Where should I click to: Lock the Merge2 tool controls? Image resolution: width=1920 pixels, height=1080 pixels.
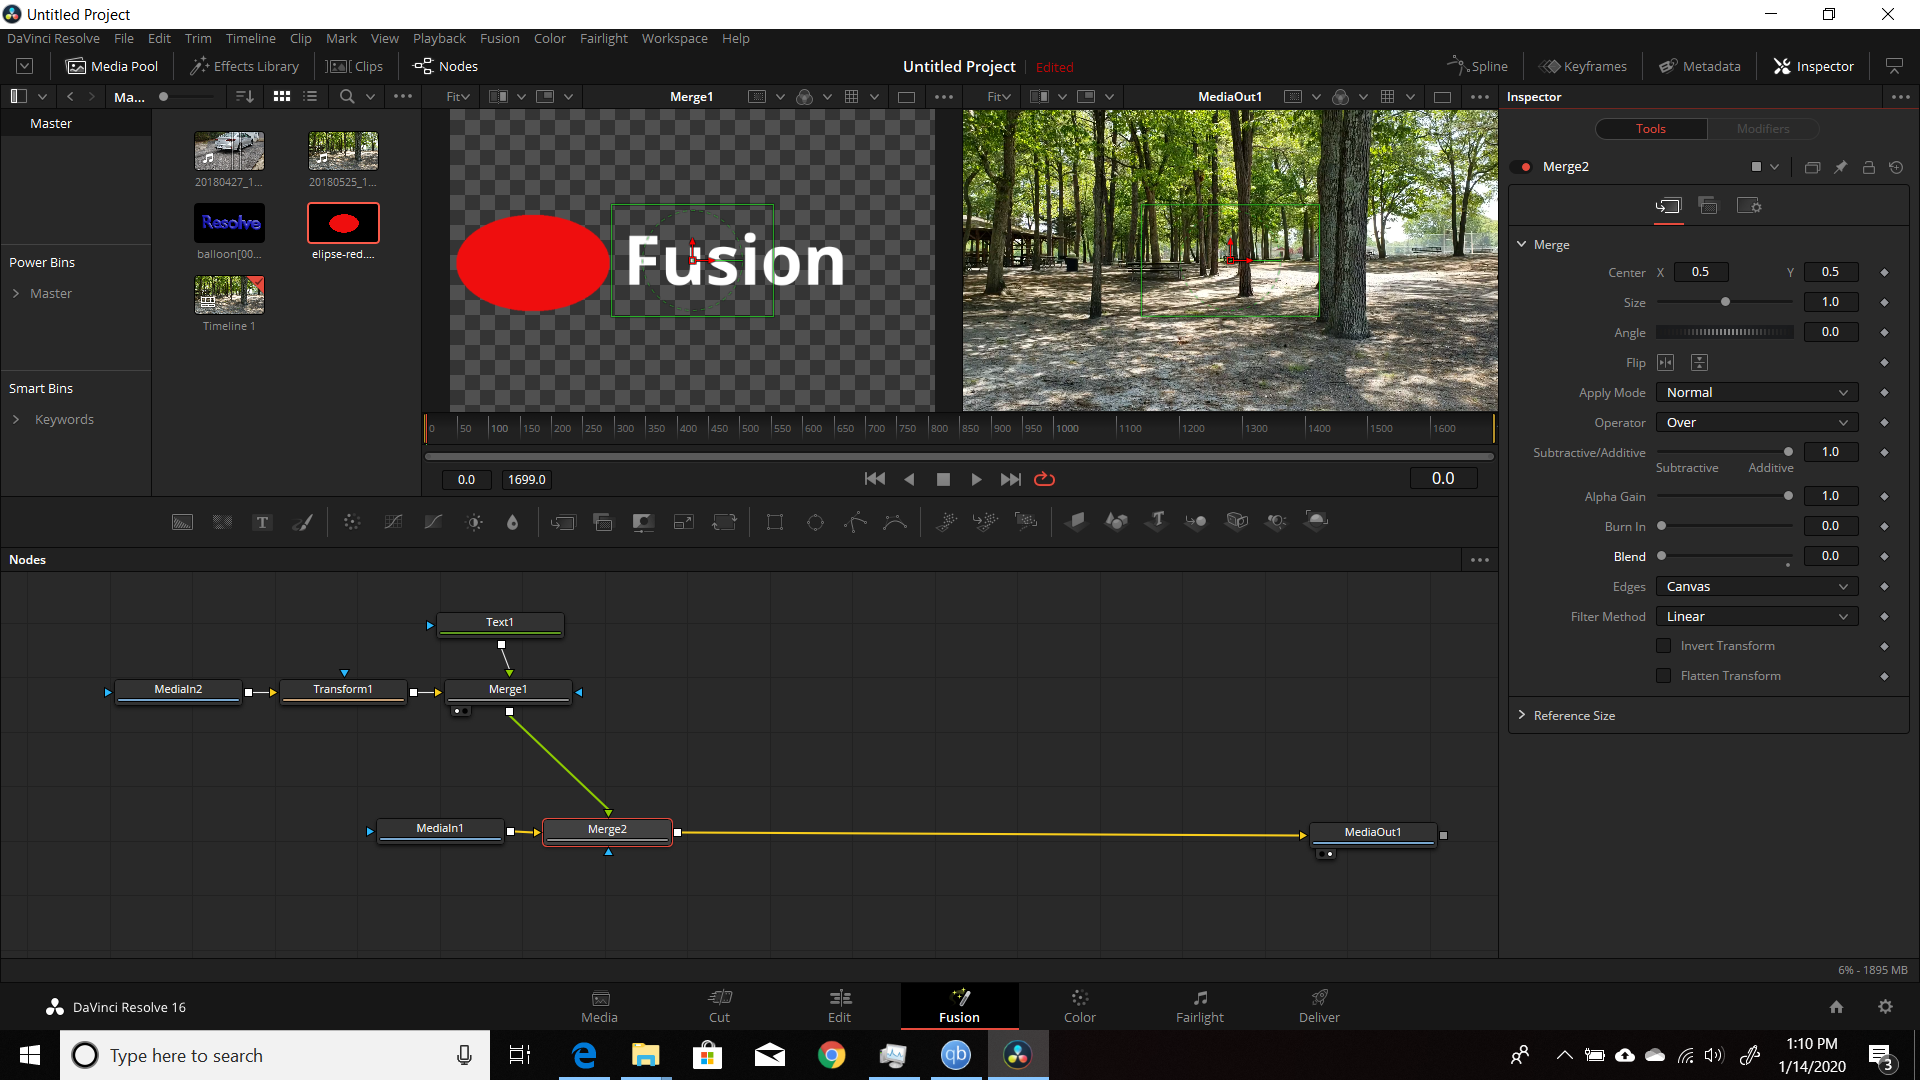pyautogui.click(x=1868, y=167)
